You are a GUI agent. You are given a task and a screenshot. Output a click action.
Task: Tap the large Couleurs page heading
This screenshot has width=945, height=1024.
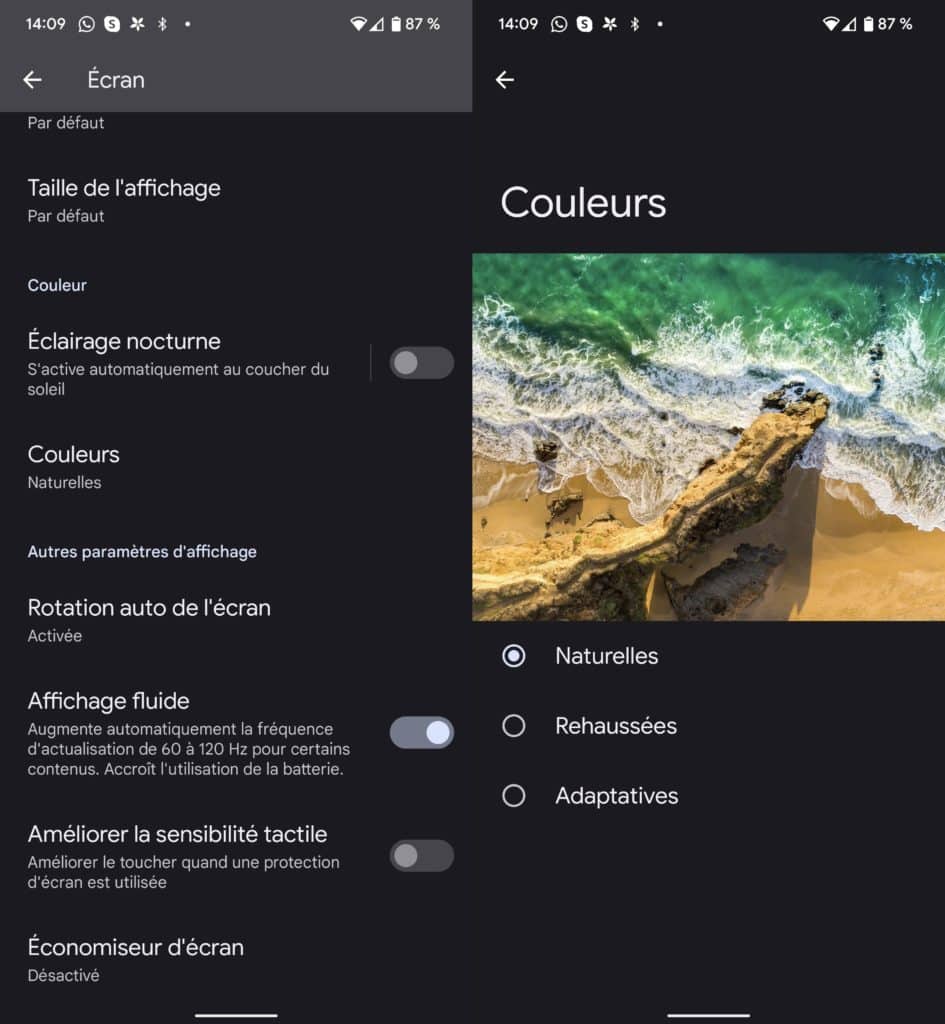[583, 202]
